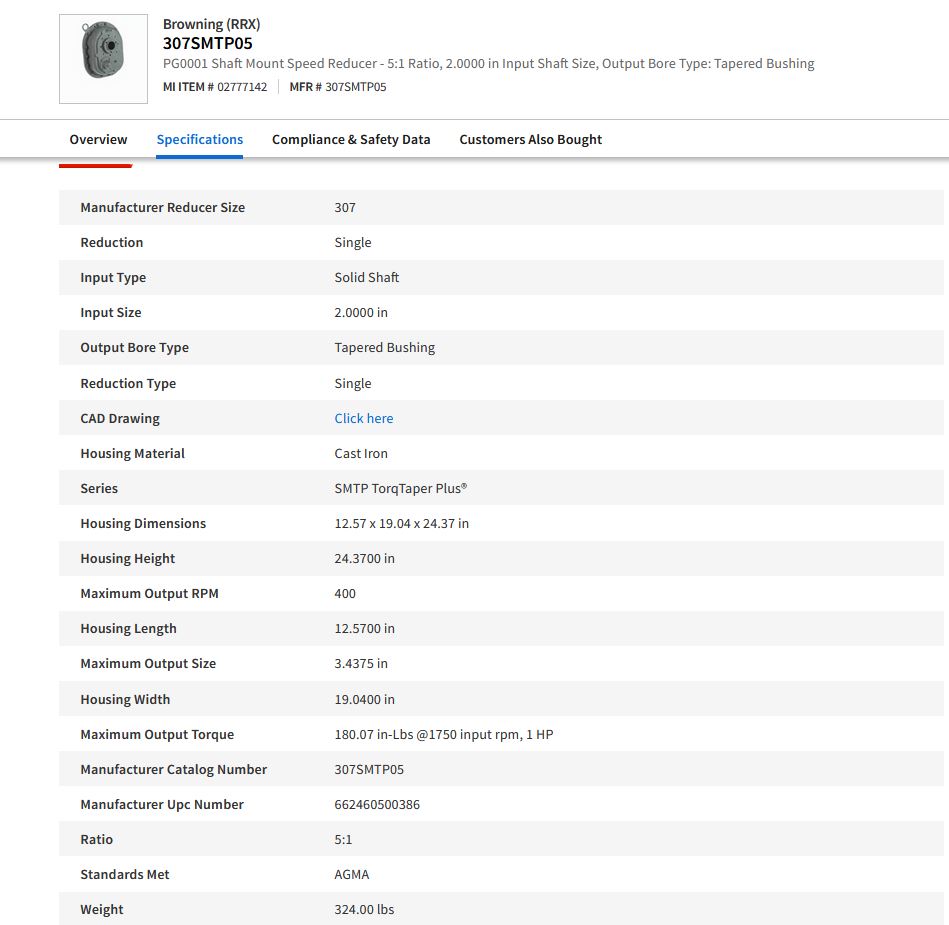Select the Specifications tab
949x925 pixels.
pos(200,139)
